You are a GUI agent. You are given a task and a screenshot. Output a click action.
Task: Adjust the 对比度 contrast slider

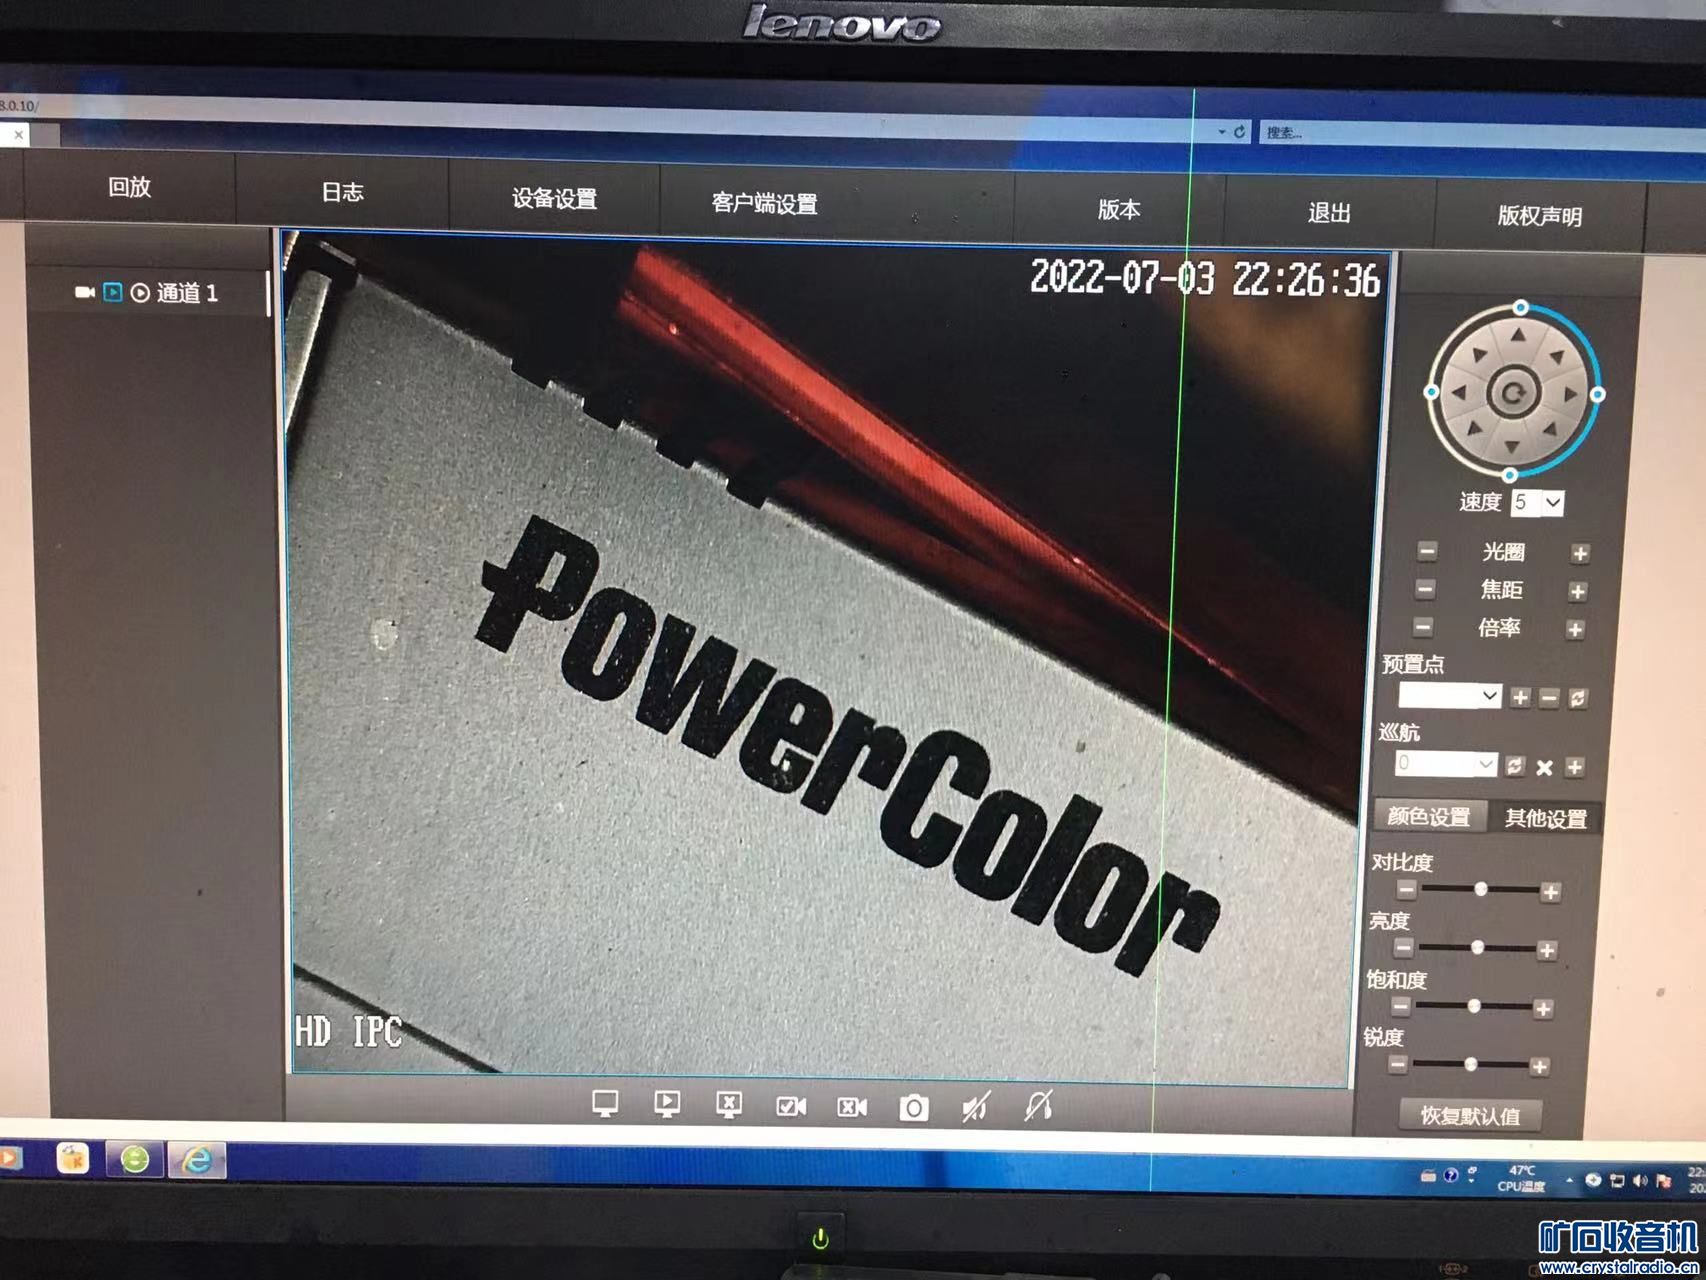coord(1479,889)
